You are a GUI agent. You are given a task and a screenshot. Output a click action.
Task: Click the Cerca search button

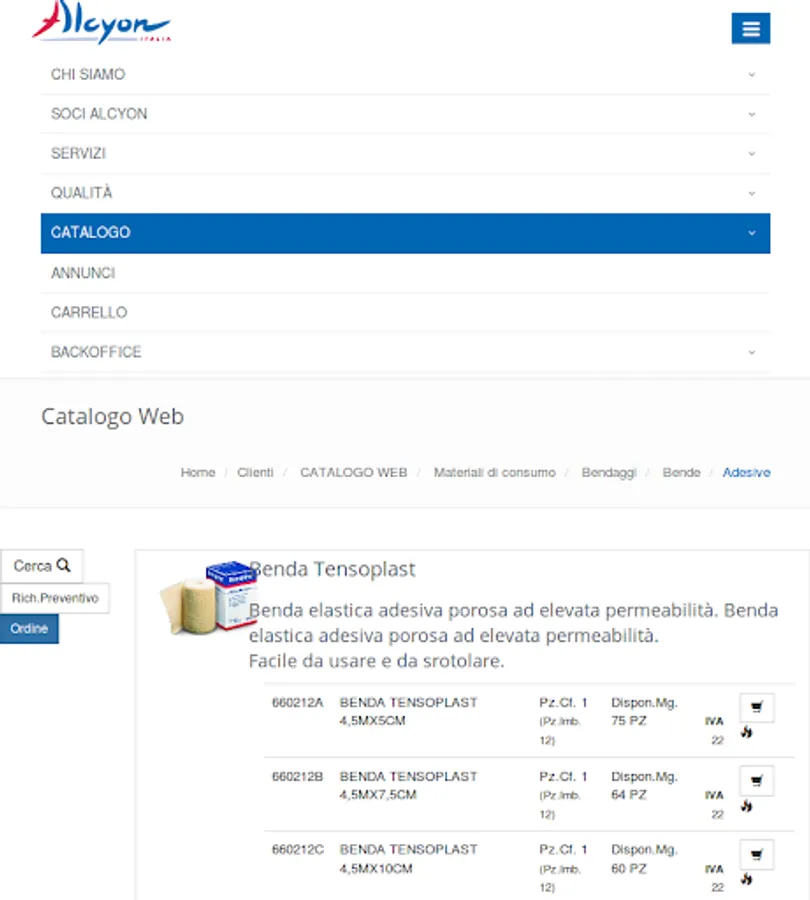coord(42,566)
